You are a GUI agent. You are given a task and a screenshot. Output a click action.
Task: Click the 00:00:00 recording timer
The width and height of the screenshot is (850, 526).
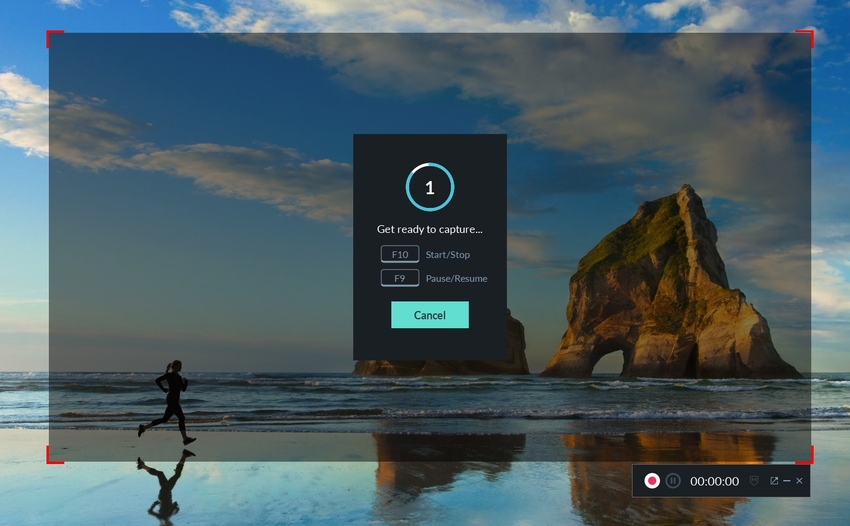[x=714, y=481]
